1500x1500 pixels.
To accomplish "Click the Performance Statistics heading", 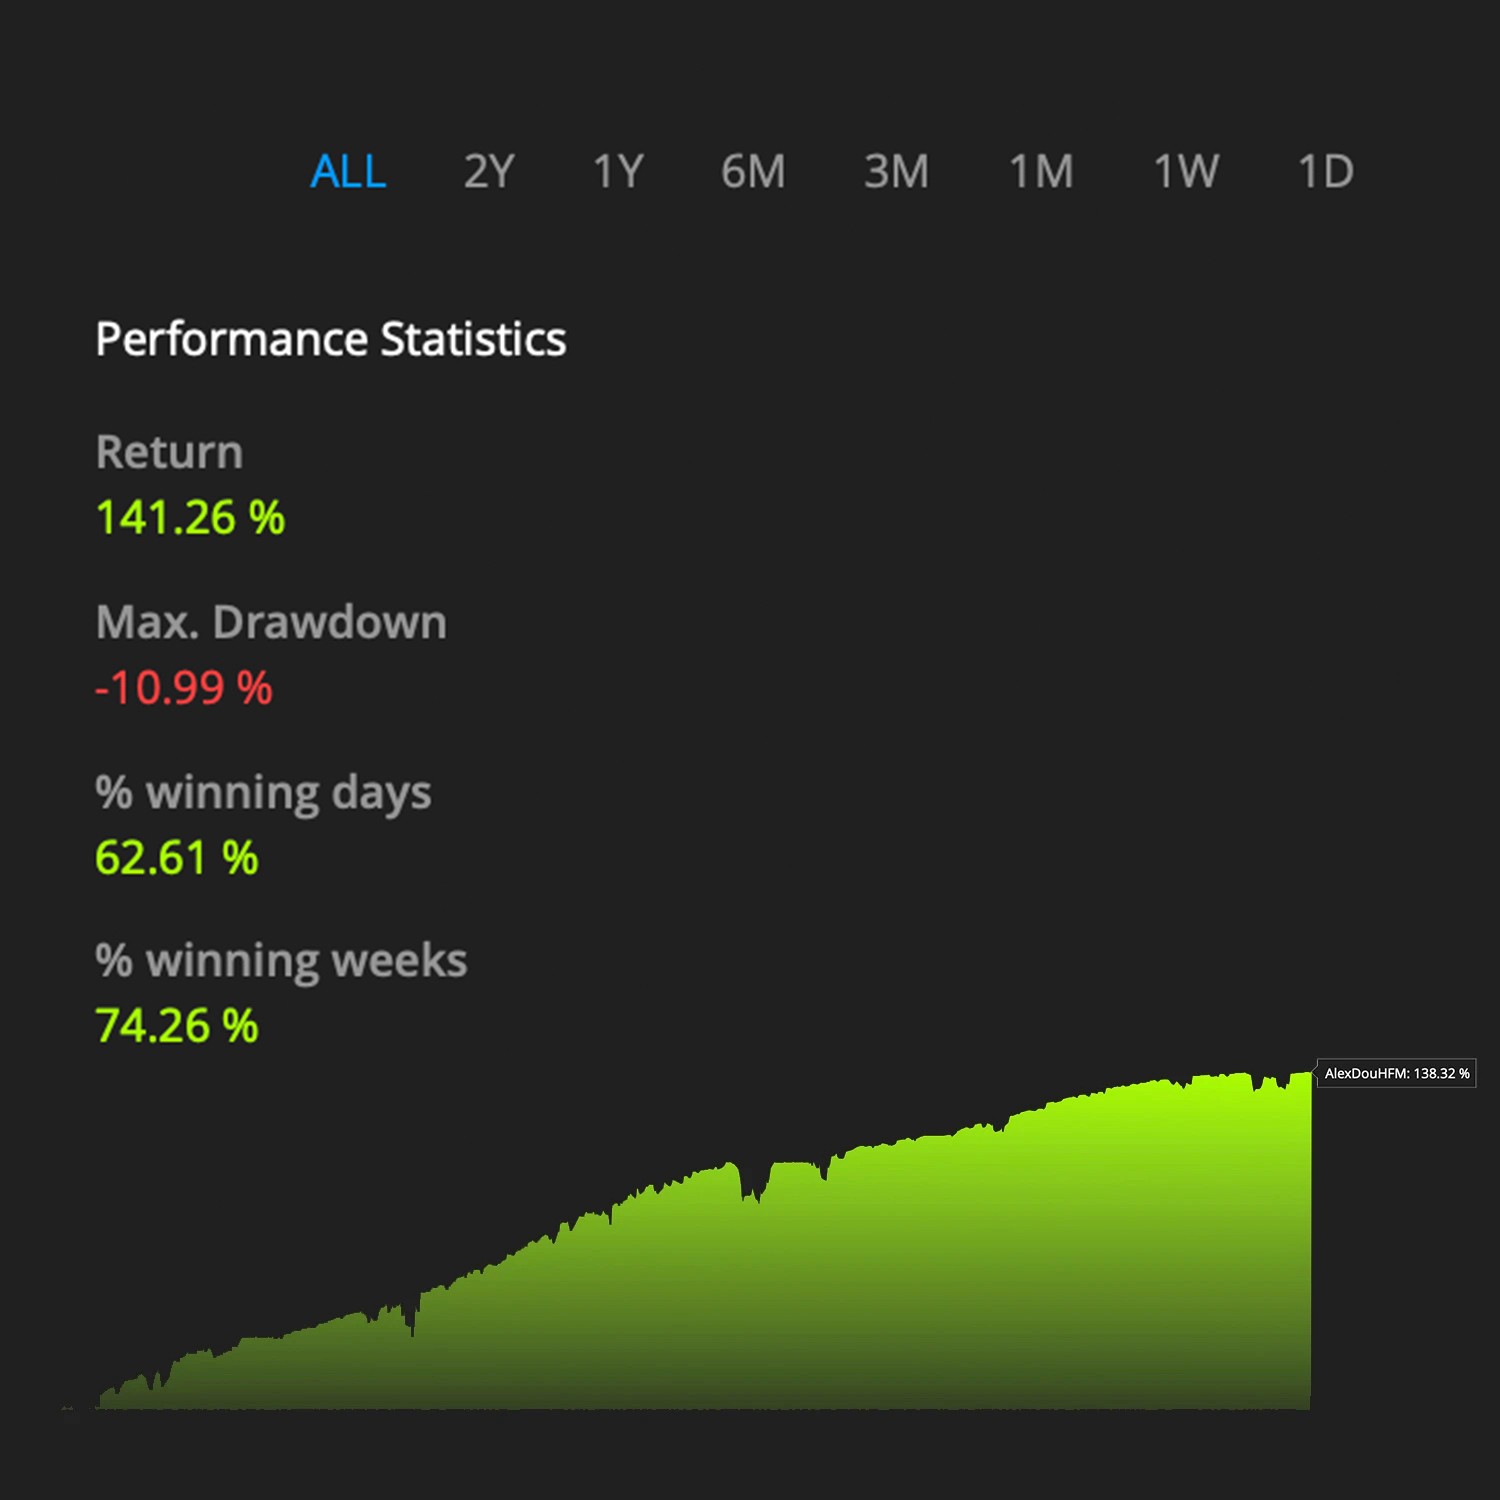I will [331, 339].
